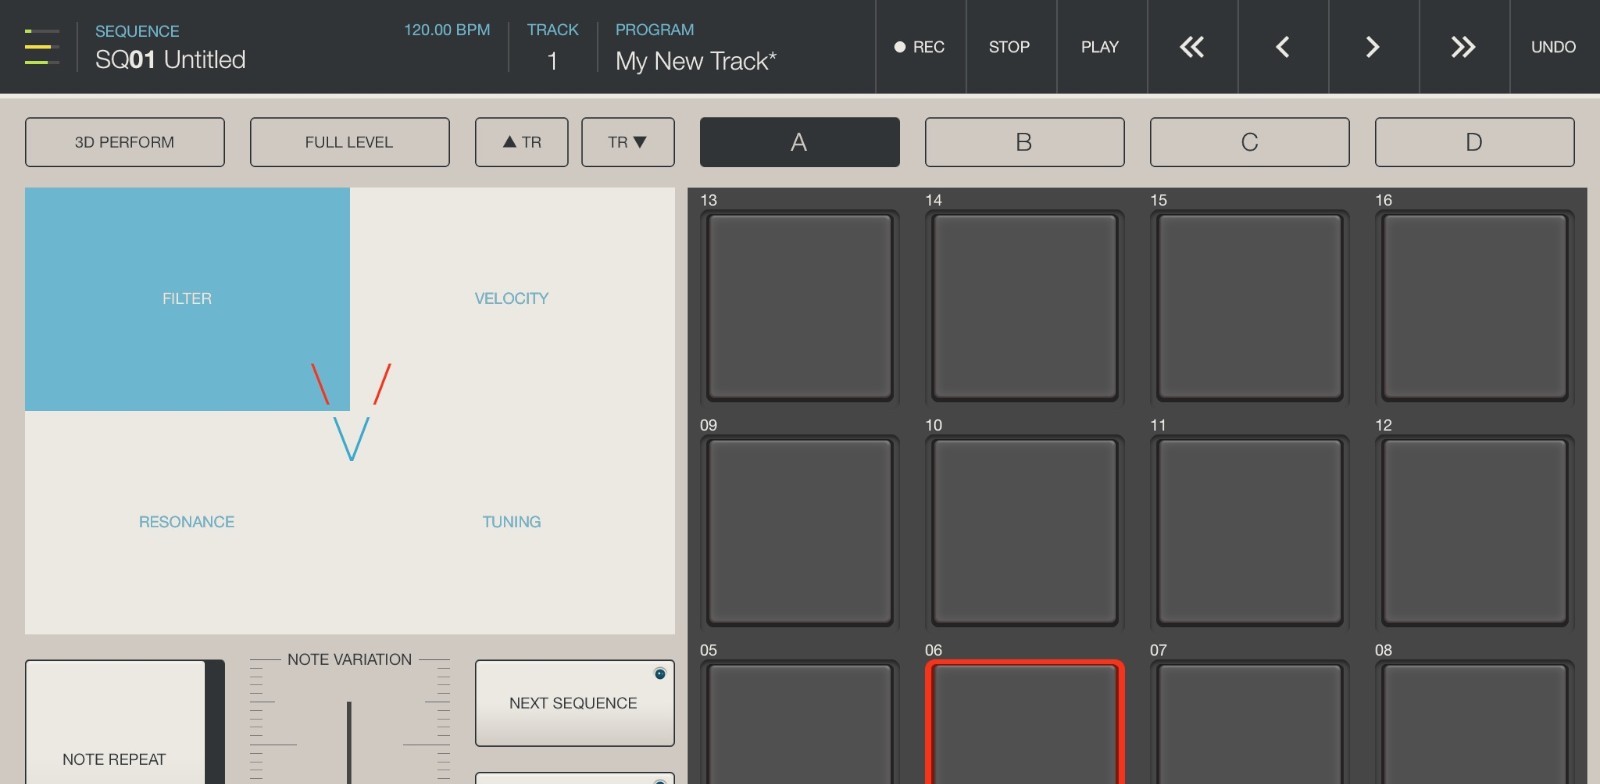The height and width of the screenshot is (784, 1600).
Task: Click the UNDO button
Action: tap(1553, 47)
